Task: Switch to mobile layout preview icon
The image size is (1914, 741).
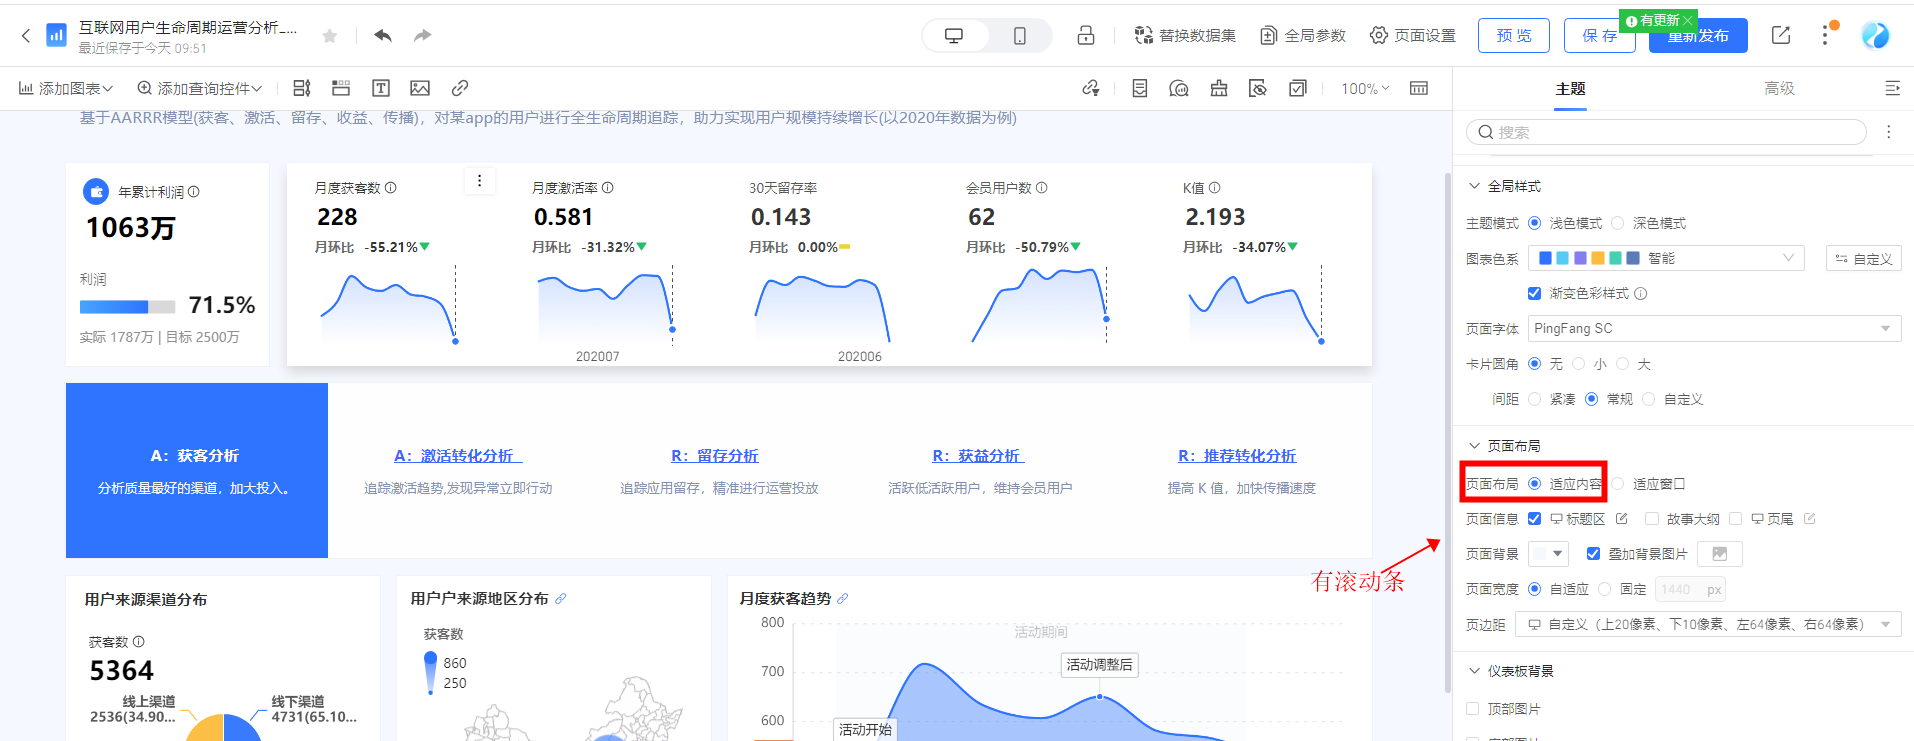Action: click(1019, 36)
